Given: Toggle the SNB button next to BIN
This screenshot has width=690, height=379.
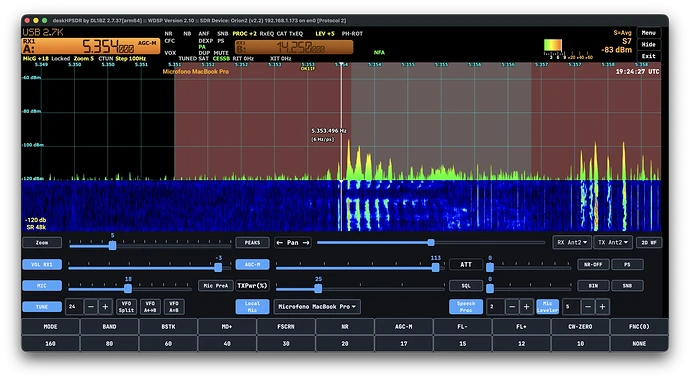Looking at the screenshot, I should pyautogui.click(x=627, y=286).
